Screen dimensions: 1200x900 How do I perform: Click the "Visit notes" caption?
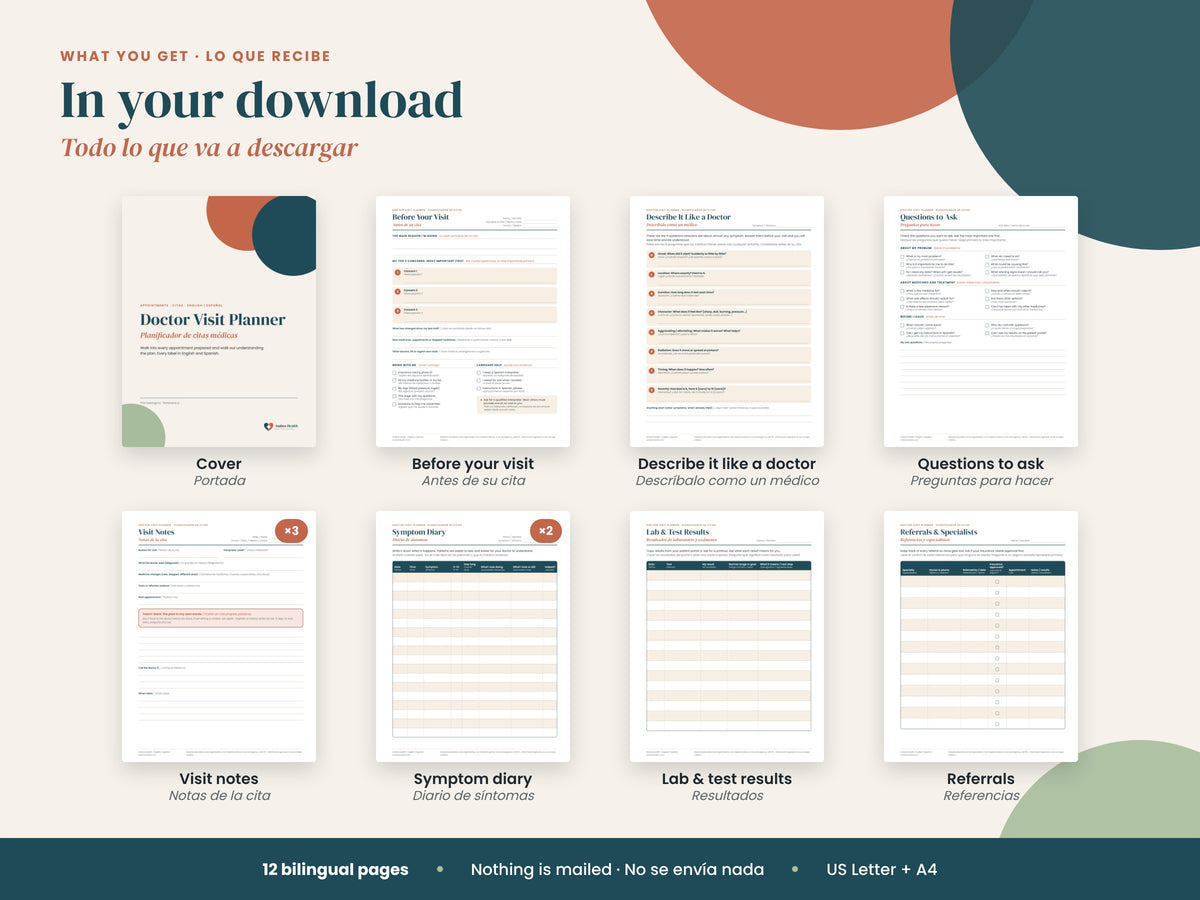219,779
